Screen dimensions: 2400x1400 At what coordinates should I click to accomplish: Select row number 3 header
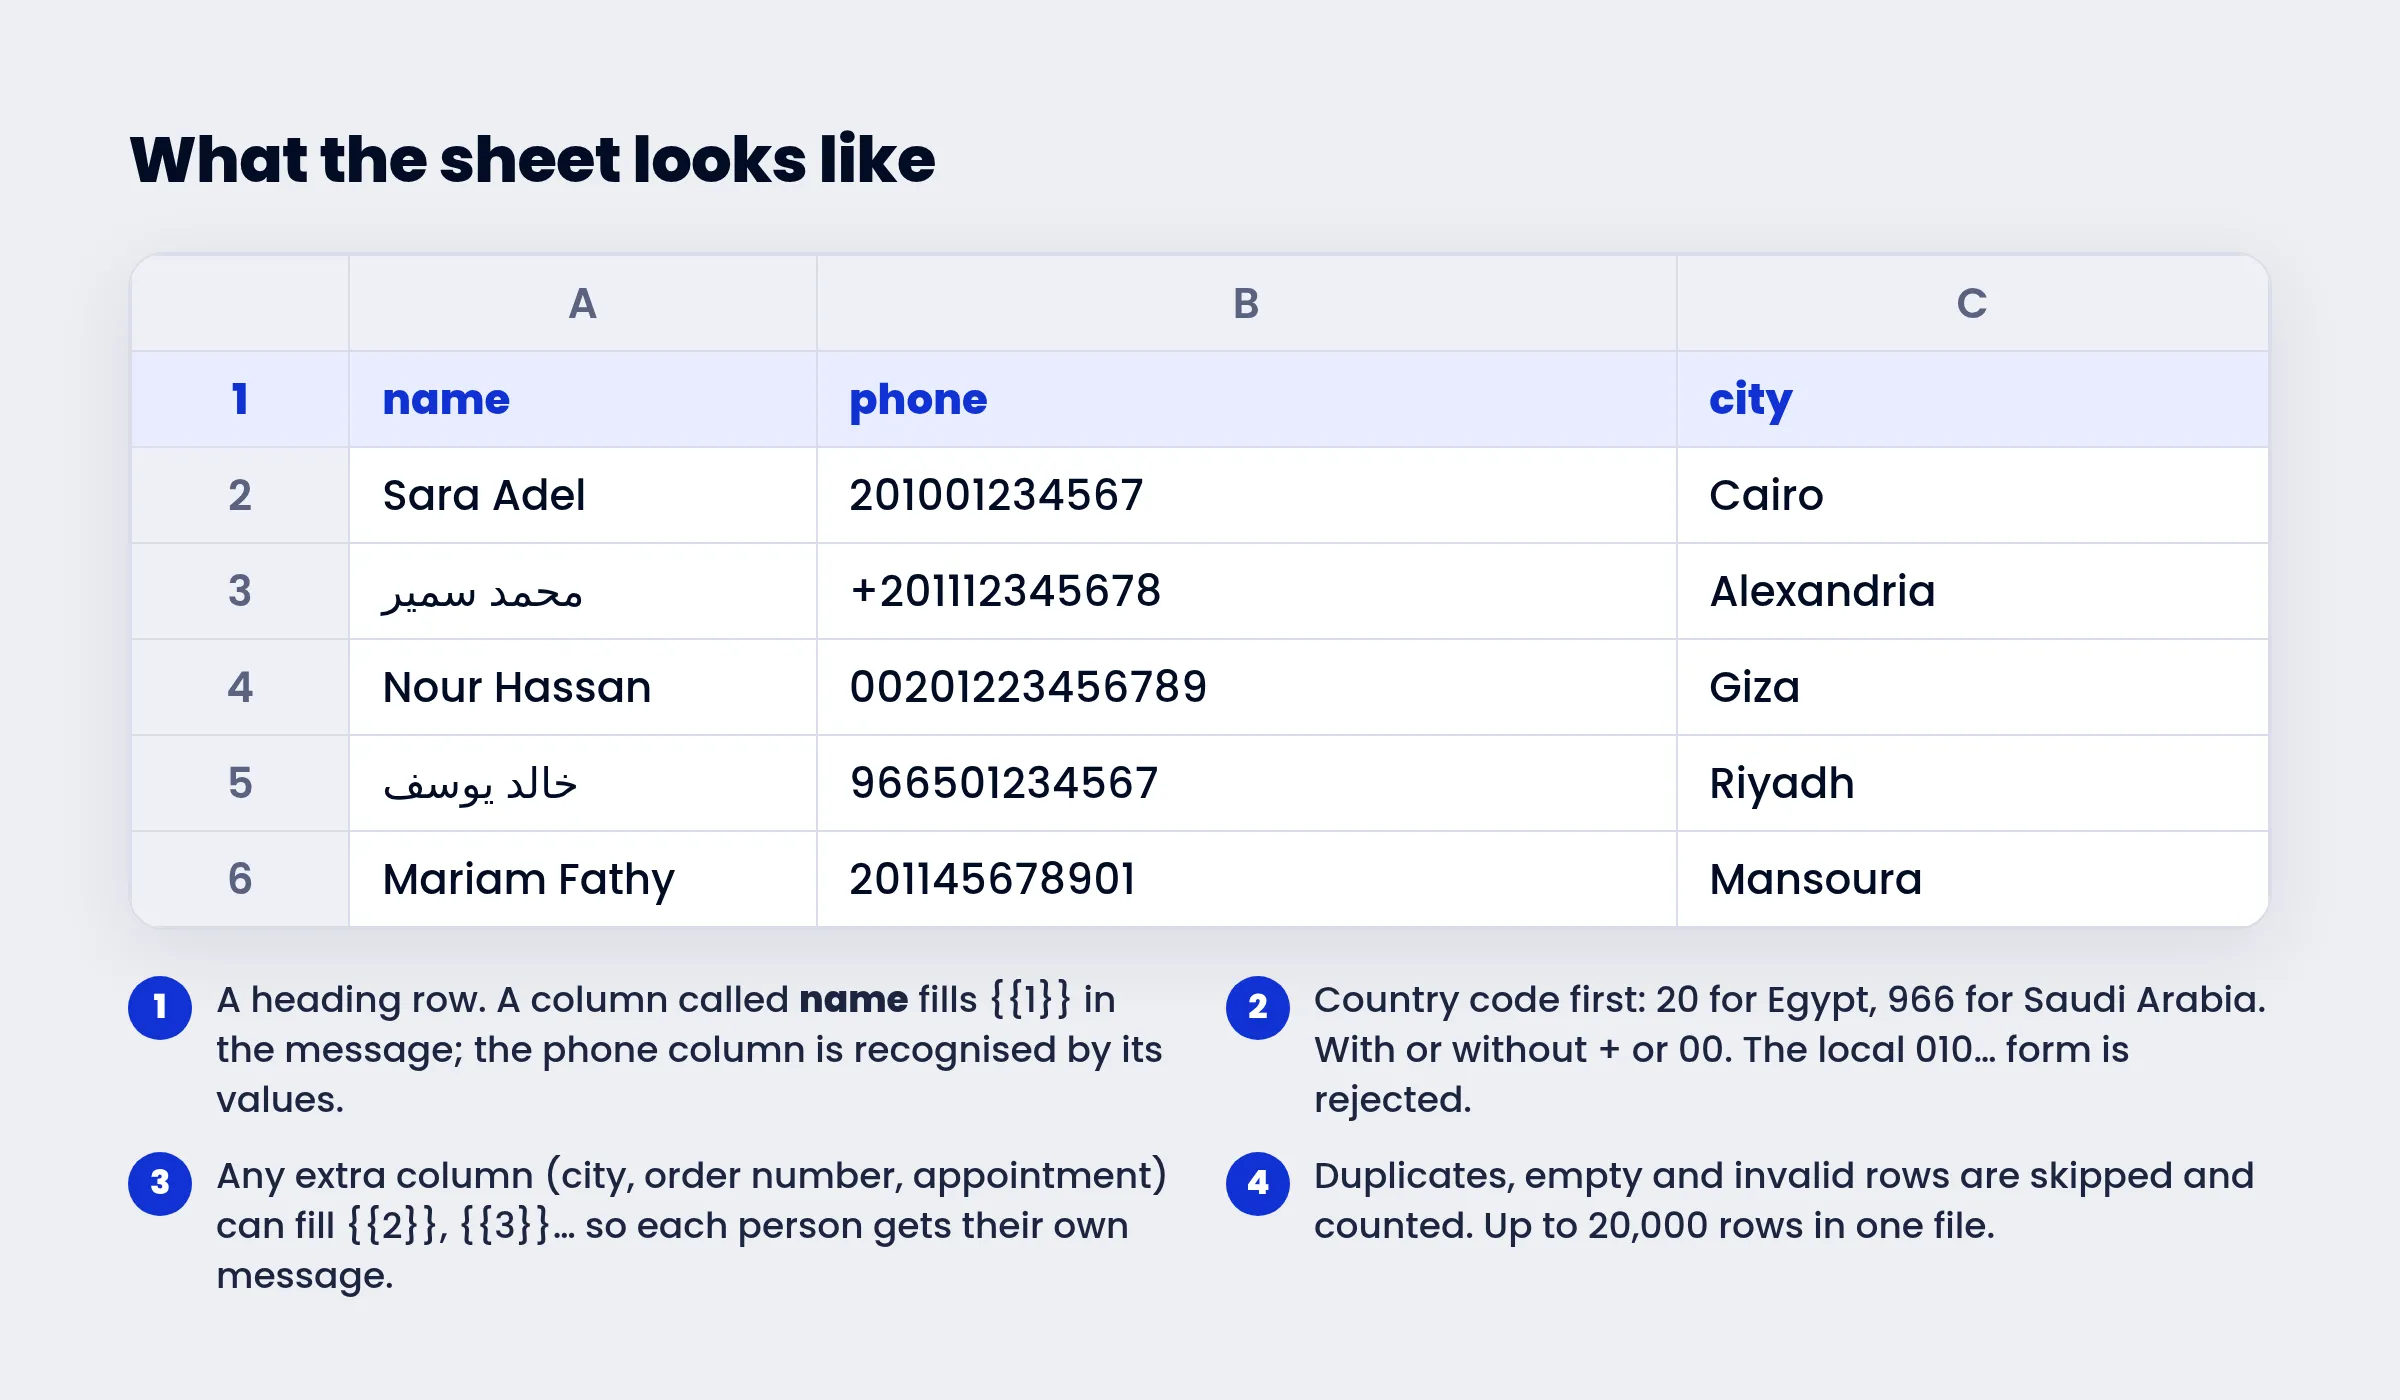tap(240, 591)
